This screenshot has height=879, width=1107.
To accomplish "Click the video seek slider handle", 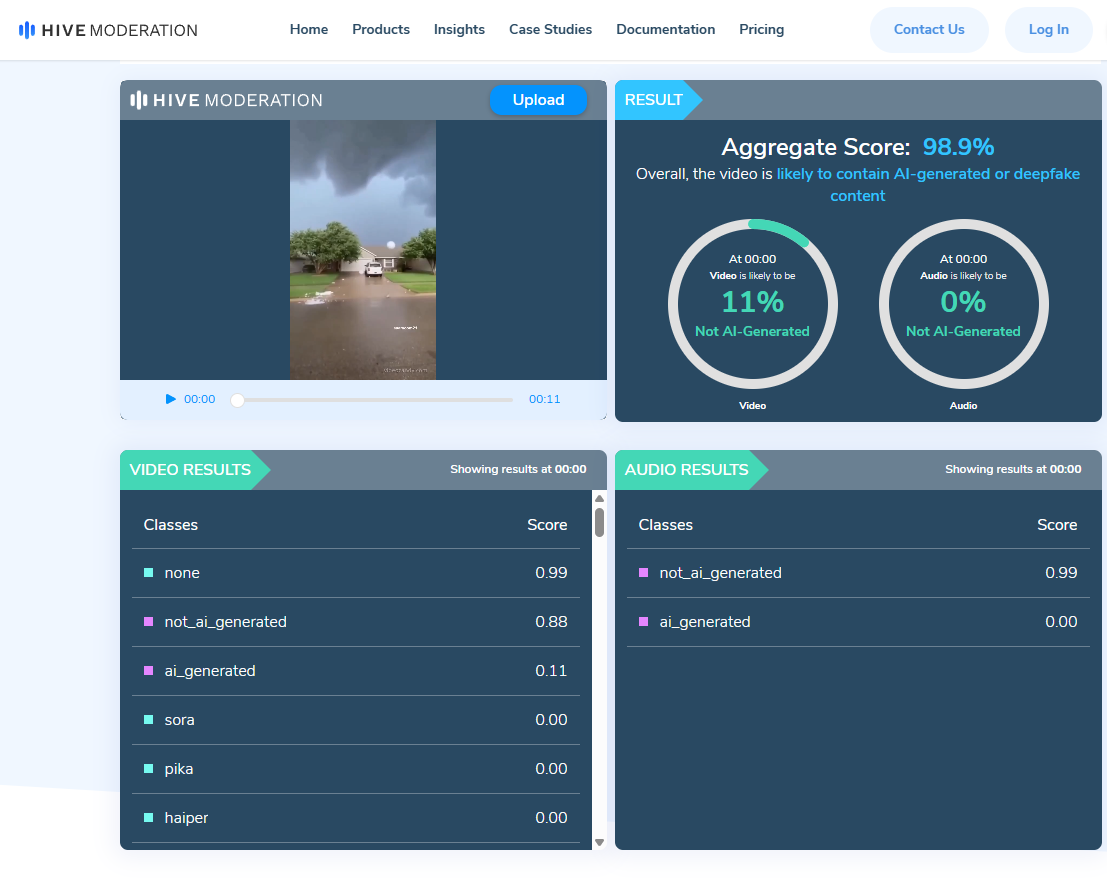I will click(x=237, y=400).
